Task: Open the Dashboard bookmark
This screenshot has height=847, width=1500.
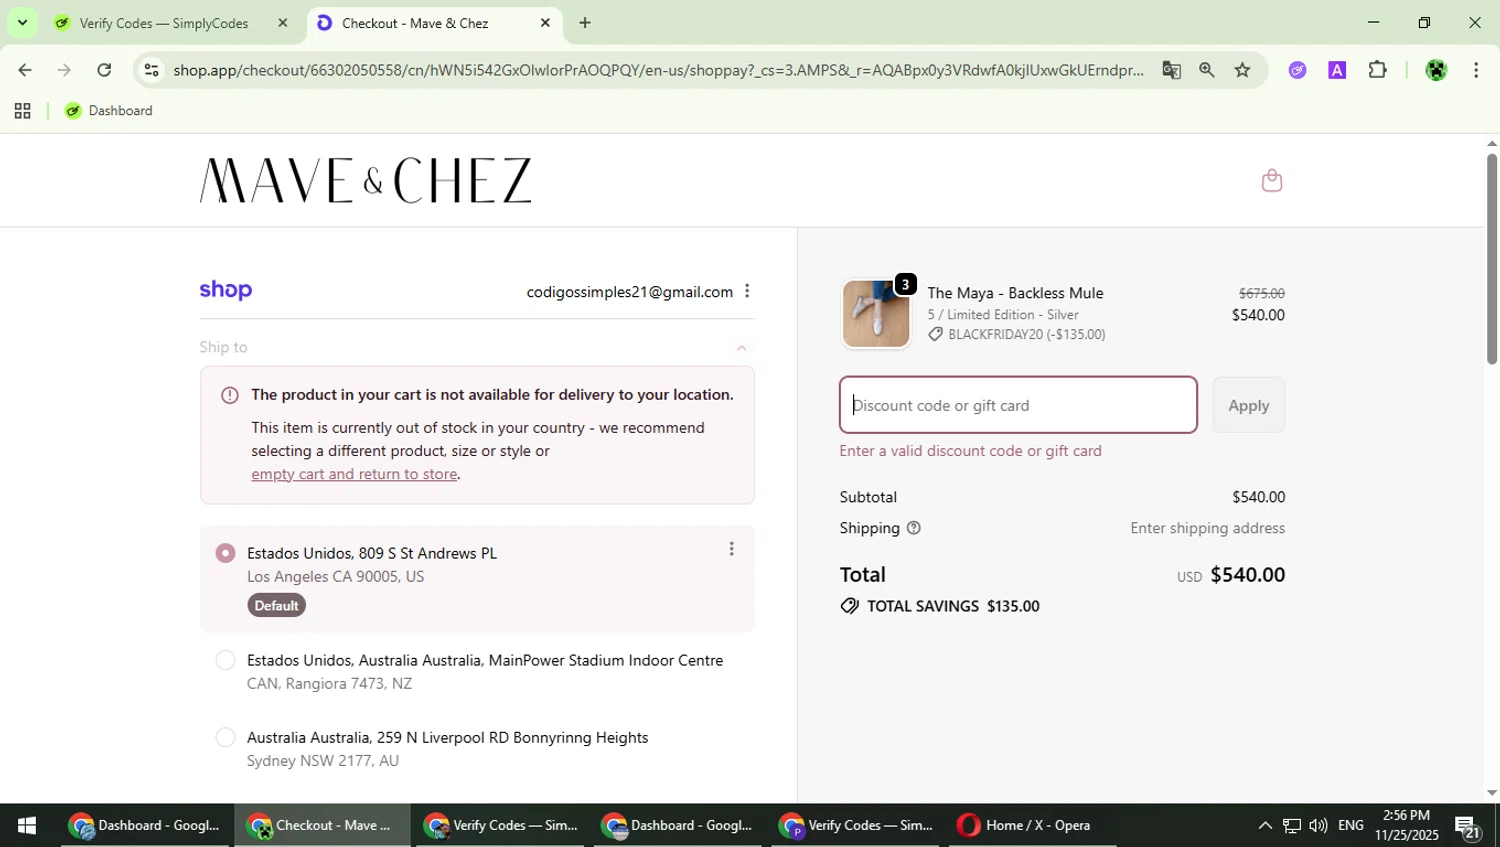Action: (109, 111)
